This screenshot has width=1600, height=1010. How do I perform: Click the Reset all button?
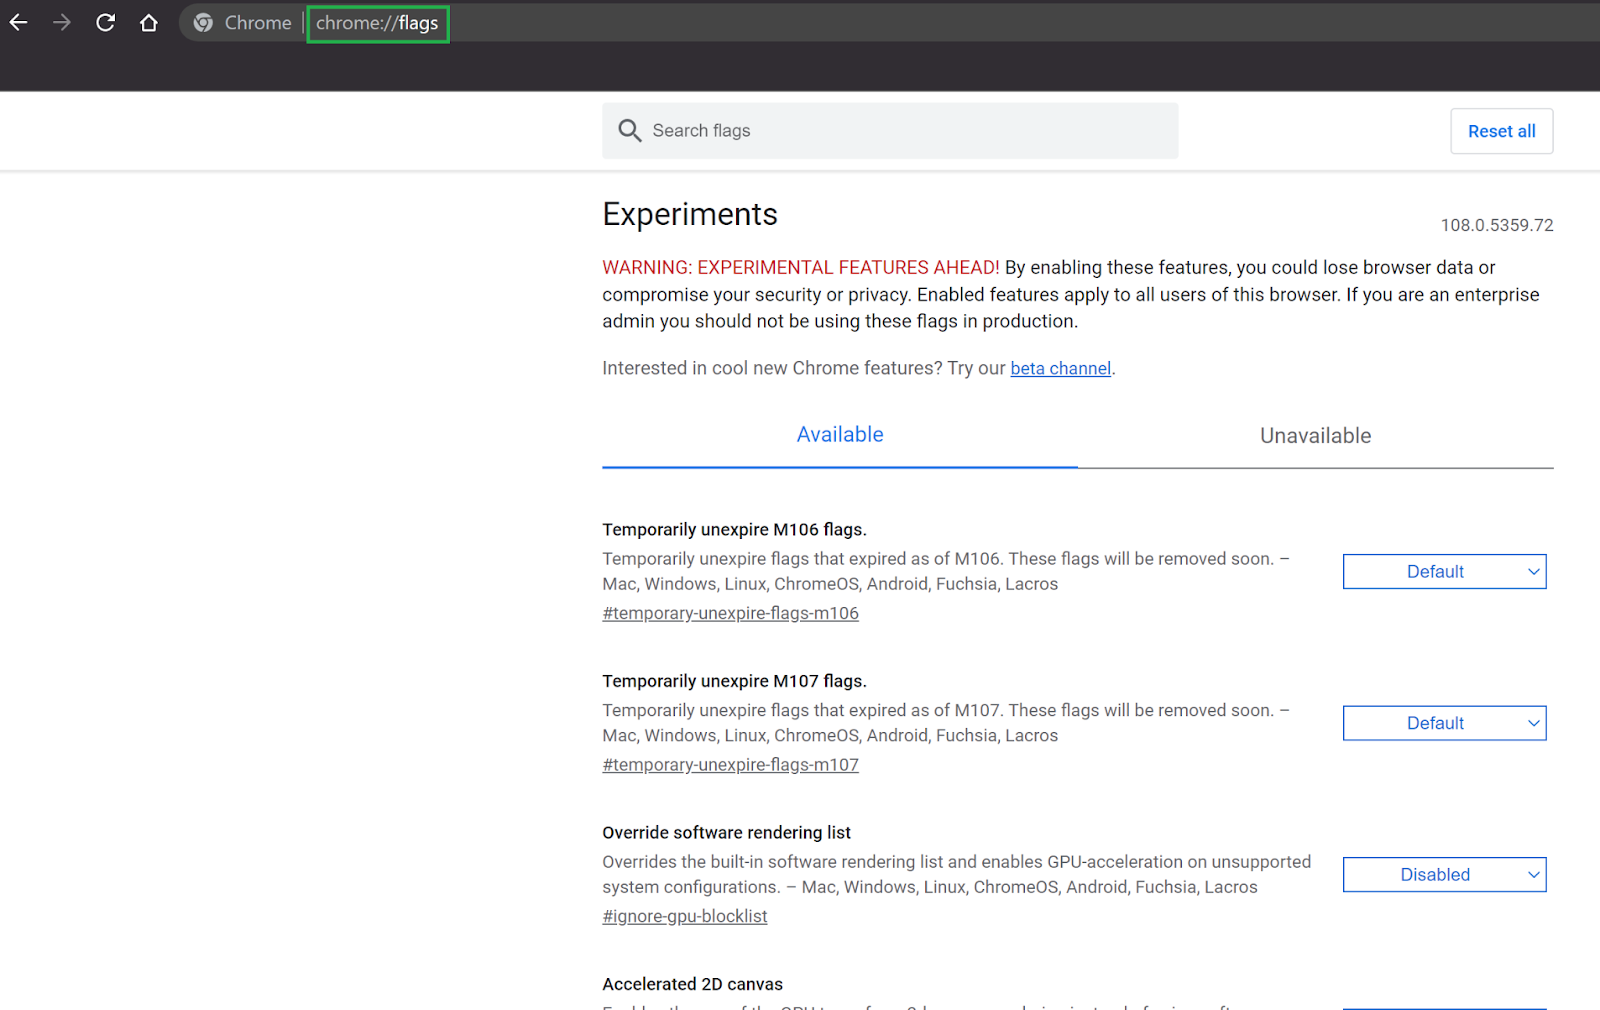pyautogui.click(x=1501, y=131)
